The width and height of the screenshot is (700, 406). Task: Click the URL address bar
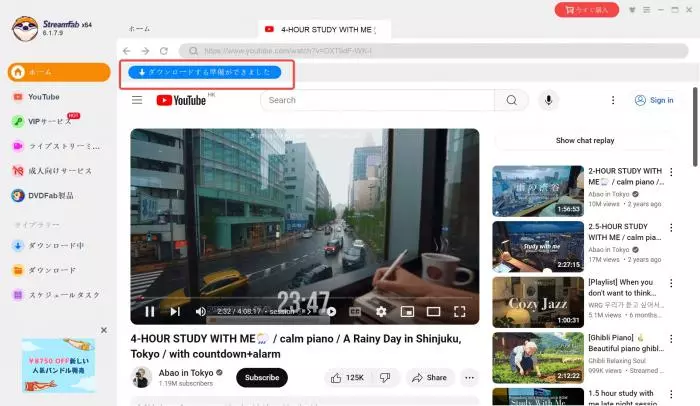433,51
